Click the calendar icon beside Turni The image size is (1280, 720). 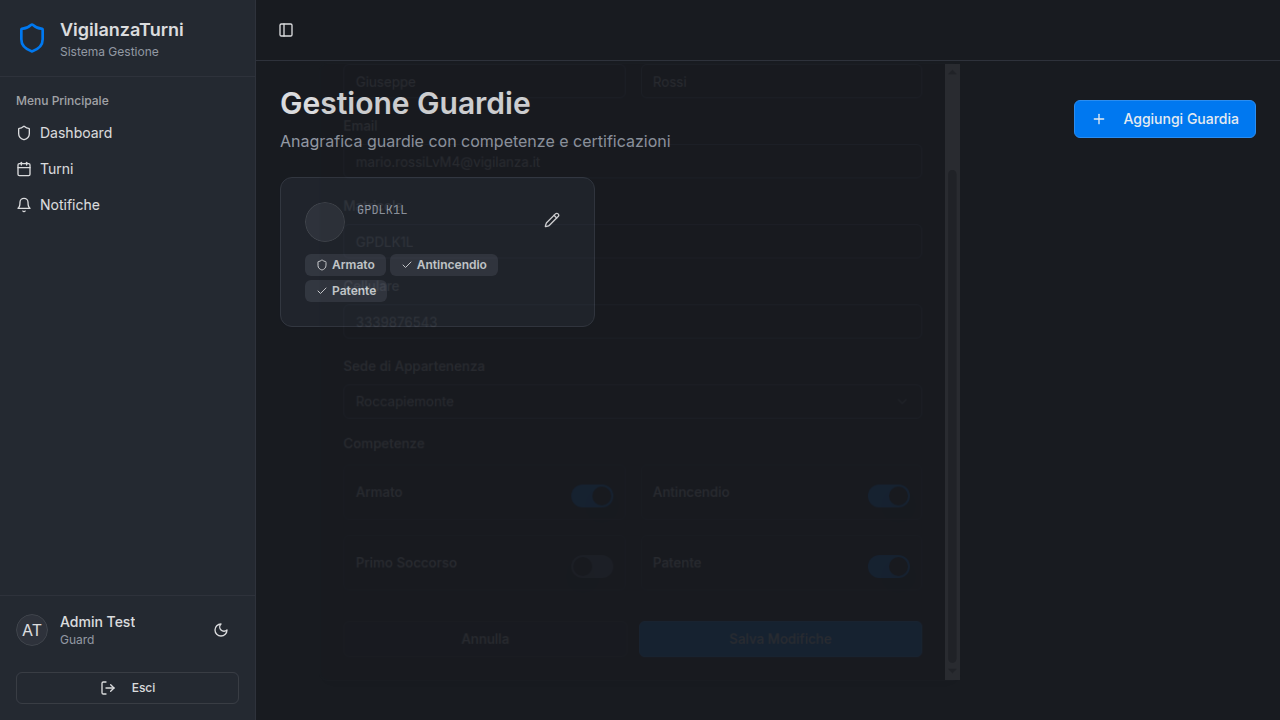(x=25, y=169)
